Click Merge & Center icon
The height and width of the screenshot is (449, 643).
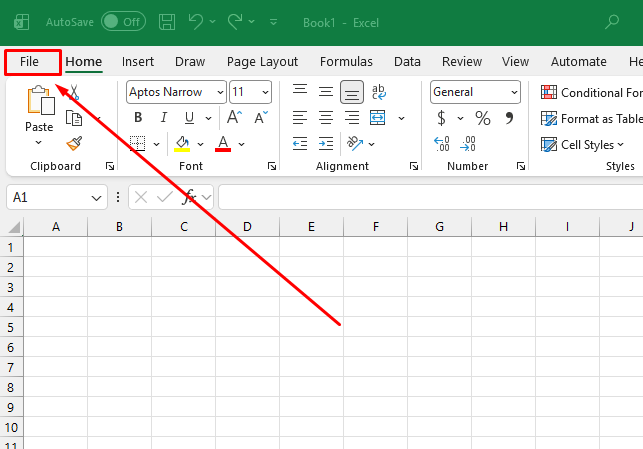click(x=377, y=118)
